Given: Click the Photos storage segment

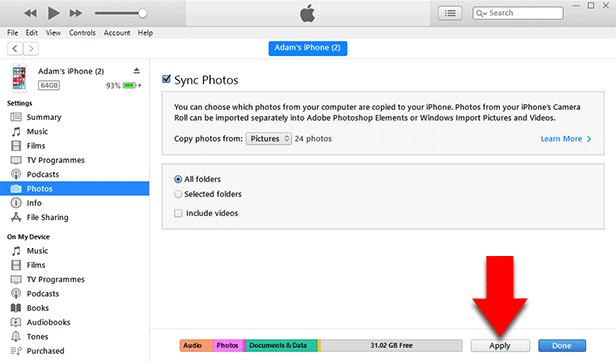Looking at the screenshot, I should click(229, 345).
